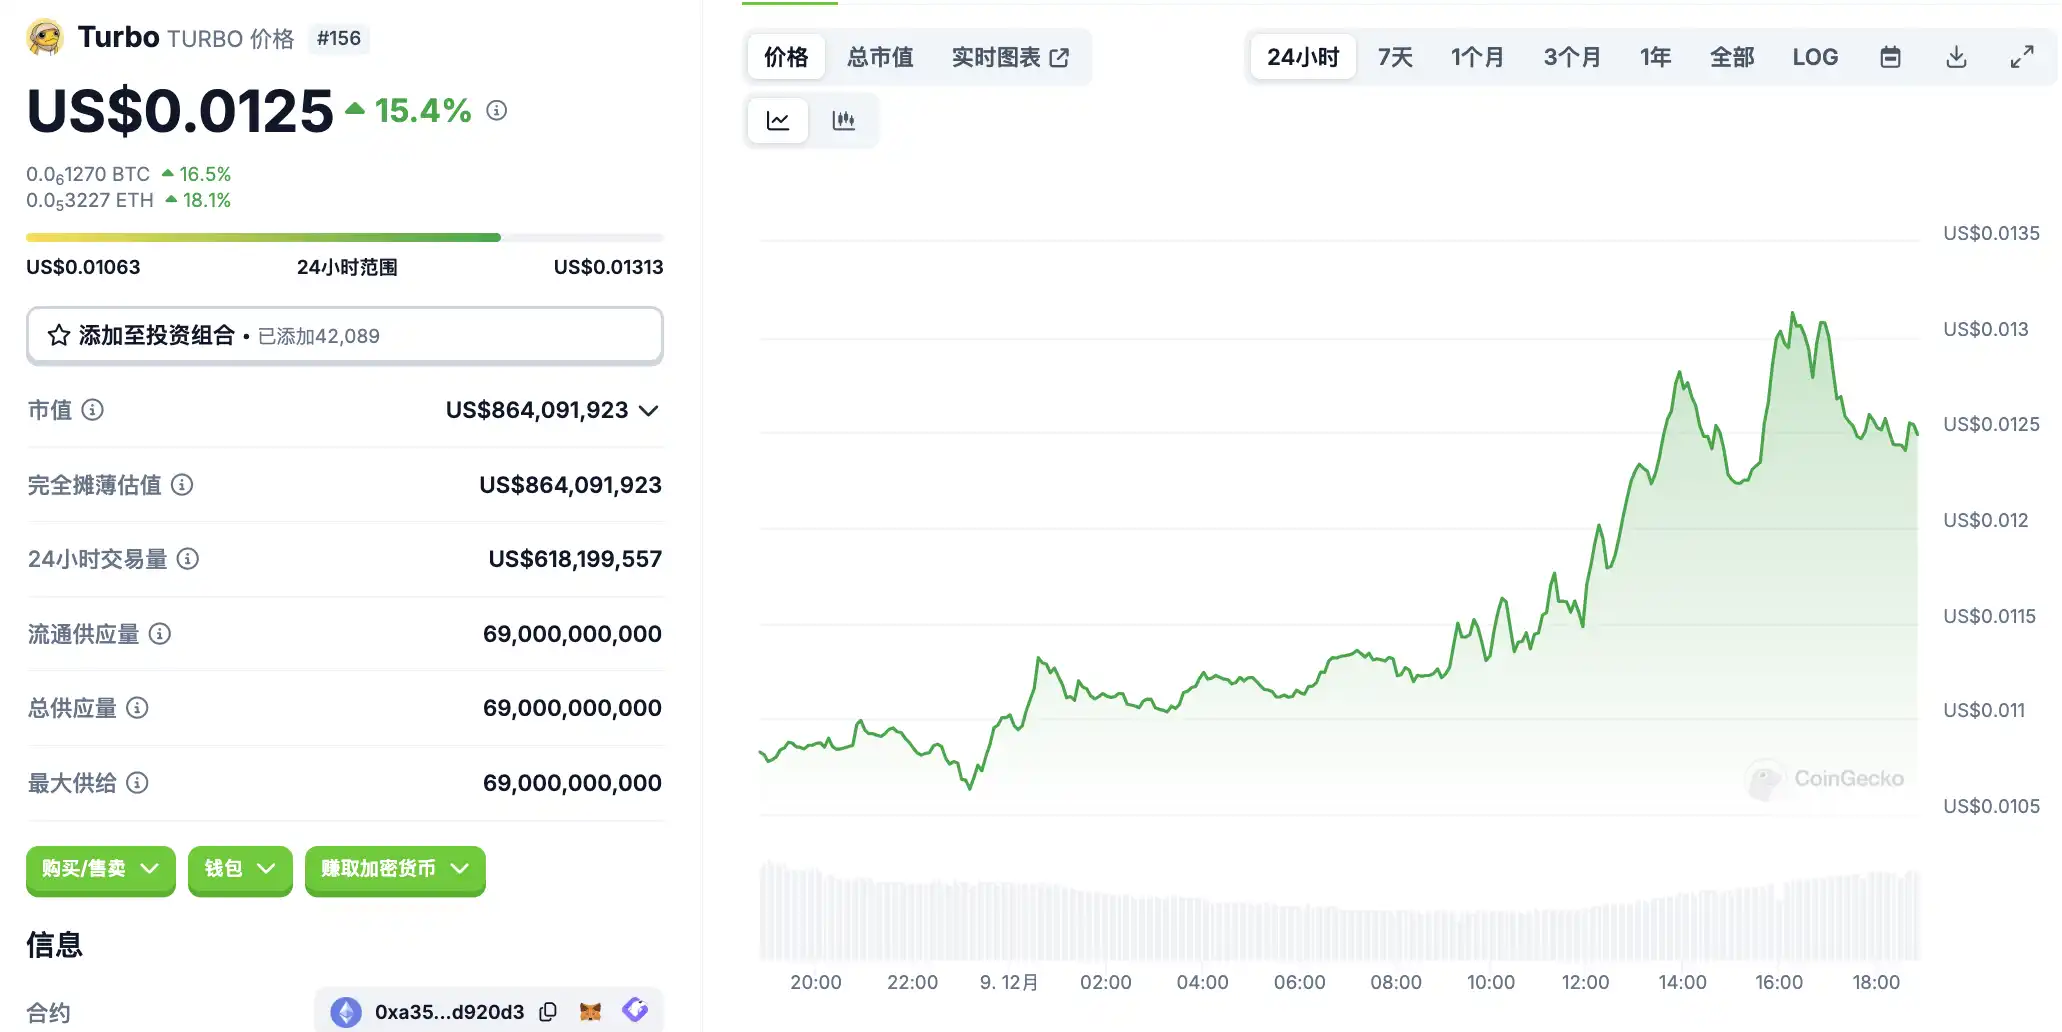Copy the contract address 0xa35...d920d3
The image size is (2062, 1032).
point(548,1012)
